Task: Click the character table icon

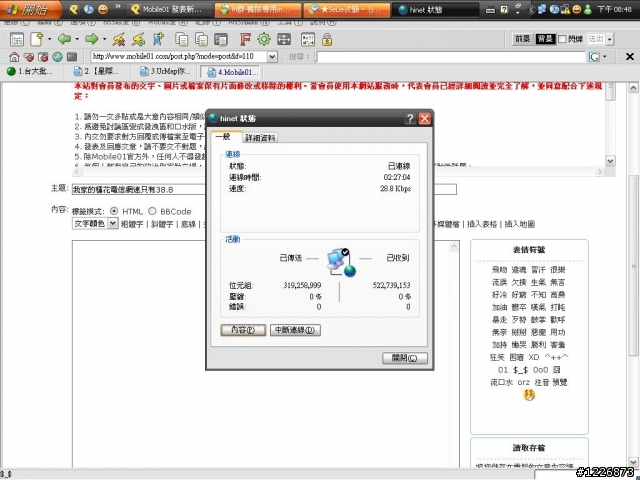Action: pos(308,39)
